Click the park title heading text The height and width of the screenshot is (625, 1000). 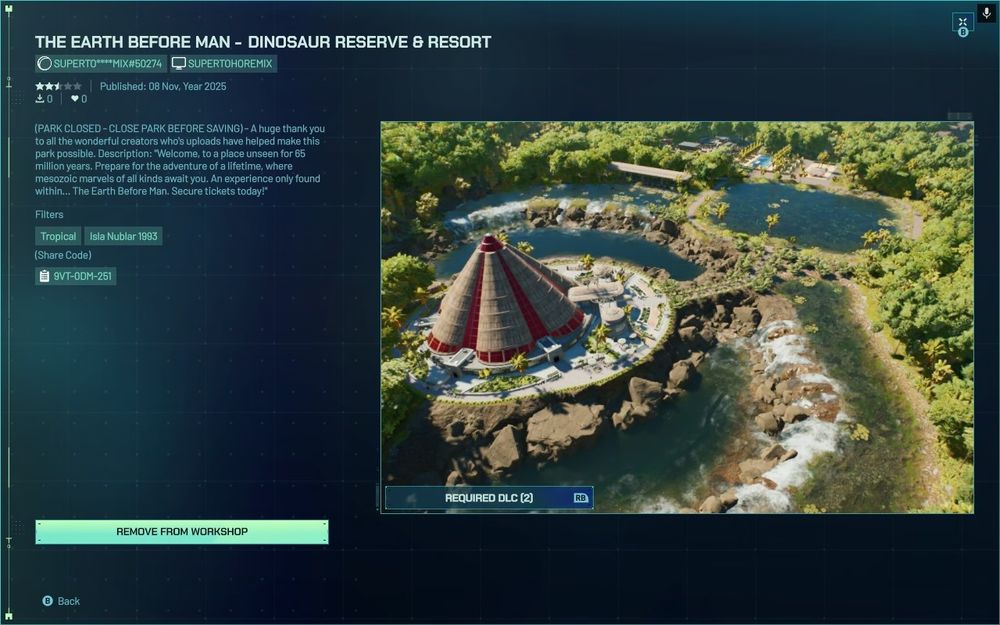pyautogui.click(x=263, y=42)
